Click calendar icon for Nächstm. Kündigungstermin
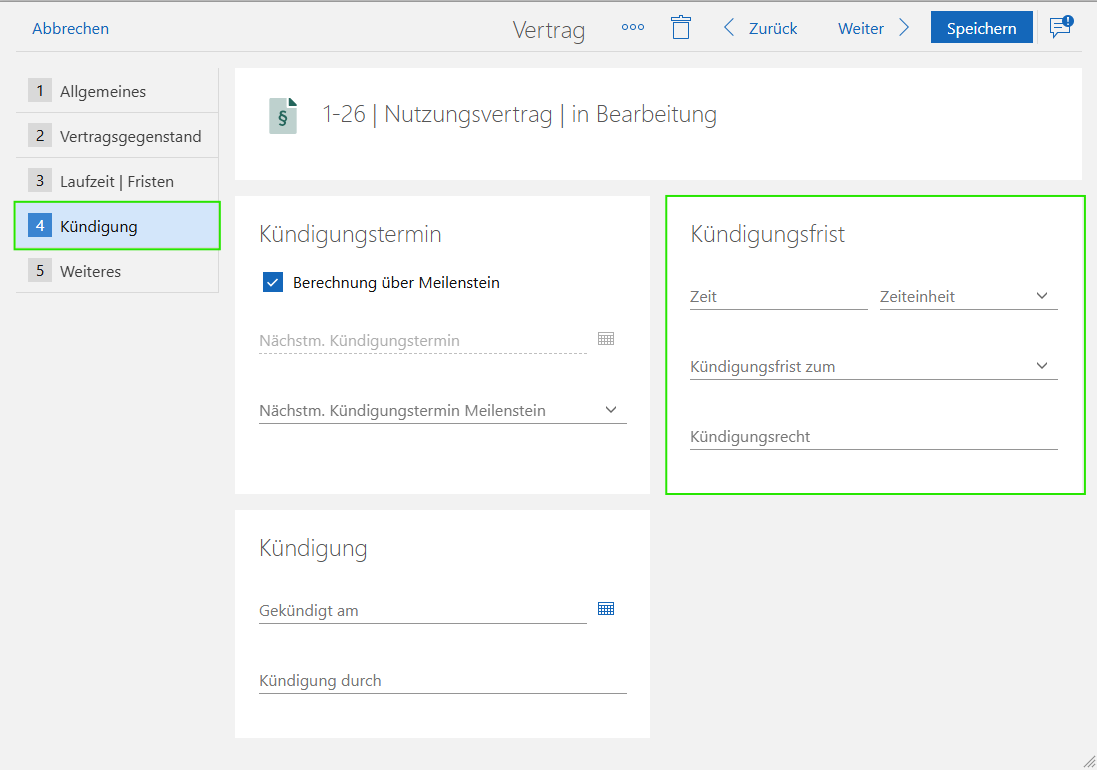This screenshot has width=1097, height=770. tap(606, 339)
